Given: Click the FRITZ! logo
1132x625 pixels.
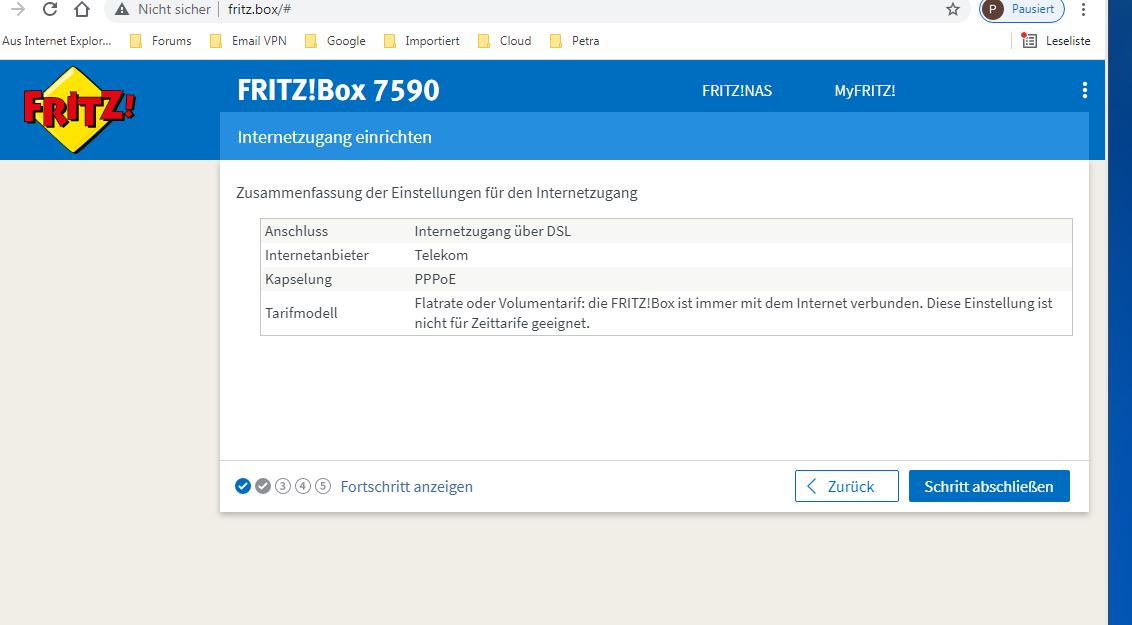Looking at the screenshot, I should pos(78,110).
